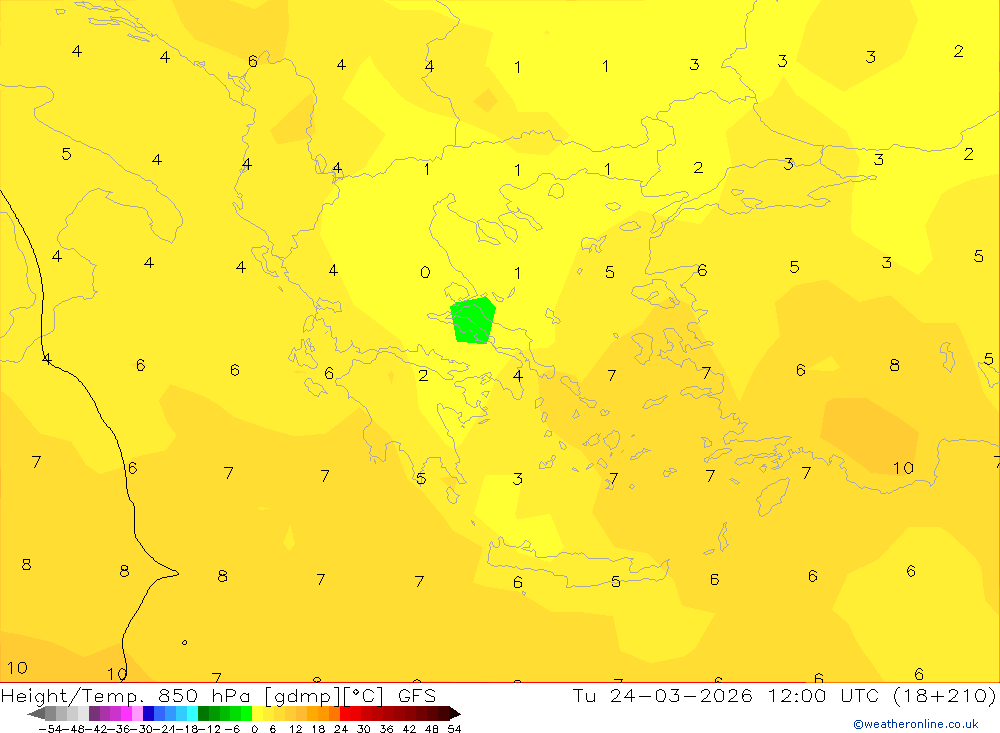
Task: Click the 12 label on the color scale
Action: click(295, 729)
